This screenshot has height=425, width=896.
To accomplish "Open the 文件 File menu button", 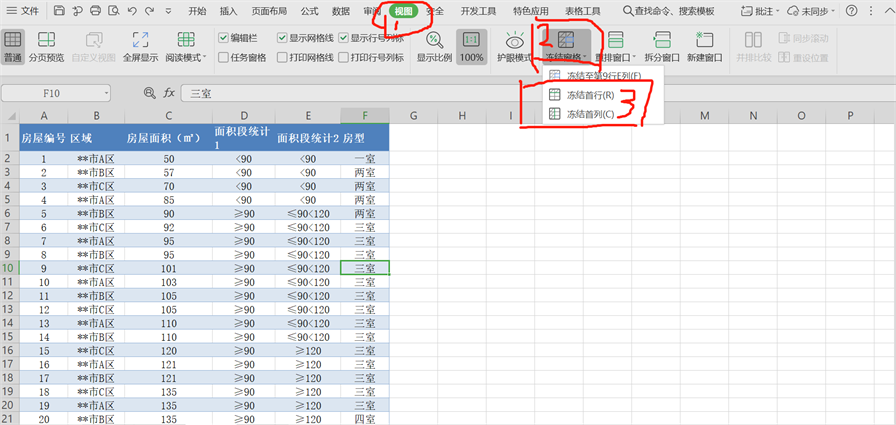I will pos(24,11).
